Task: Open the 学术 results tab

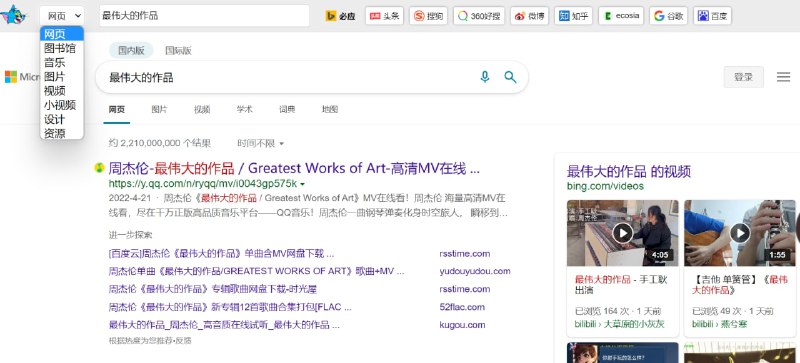Action: [x=244, y=109]
